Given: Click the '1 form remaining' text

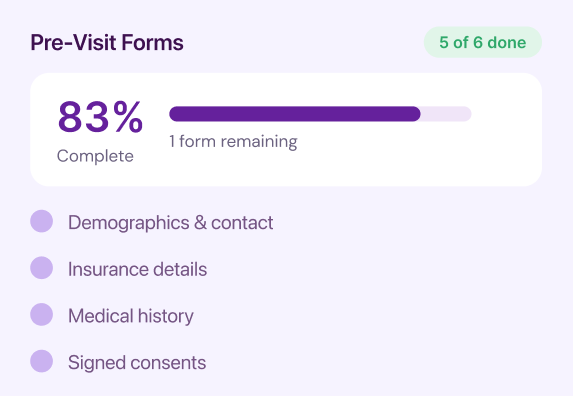Looking at the screenshot, I should [233, 141].
